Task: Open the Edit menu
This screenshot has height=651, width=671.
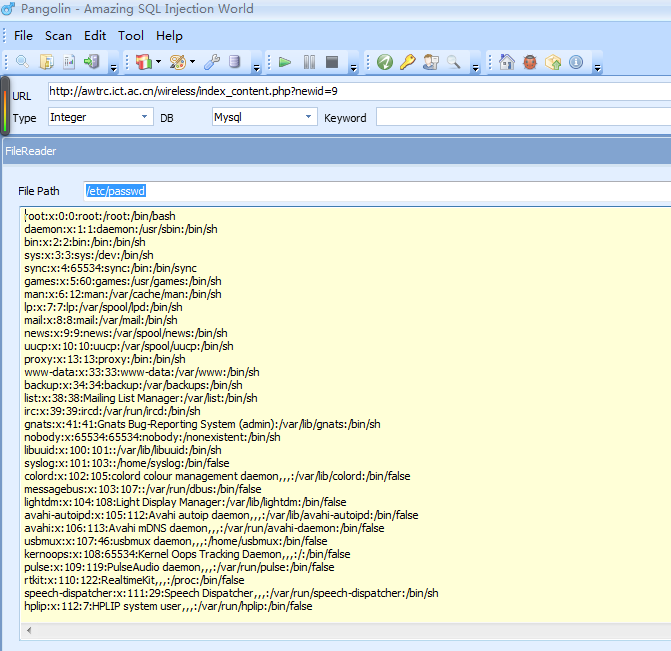Action: pyautogui.click(x=95, y=36)
